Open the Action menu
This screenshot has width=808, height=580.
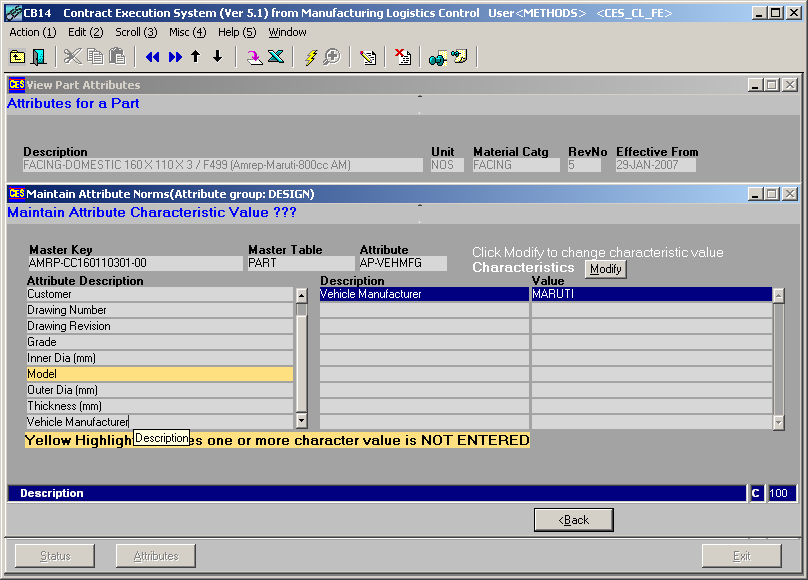pos(32,32)
